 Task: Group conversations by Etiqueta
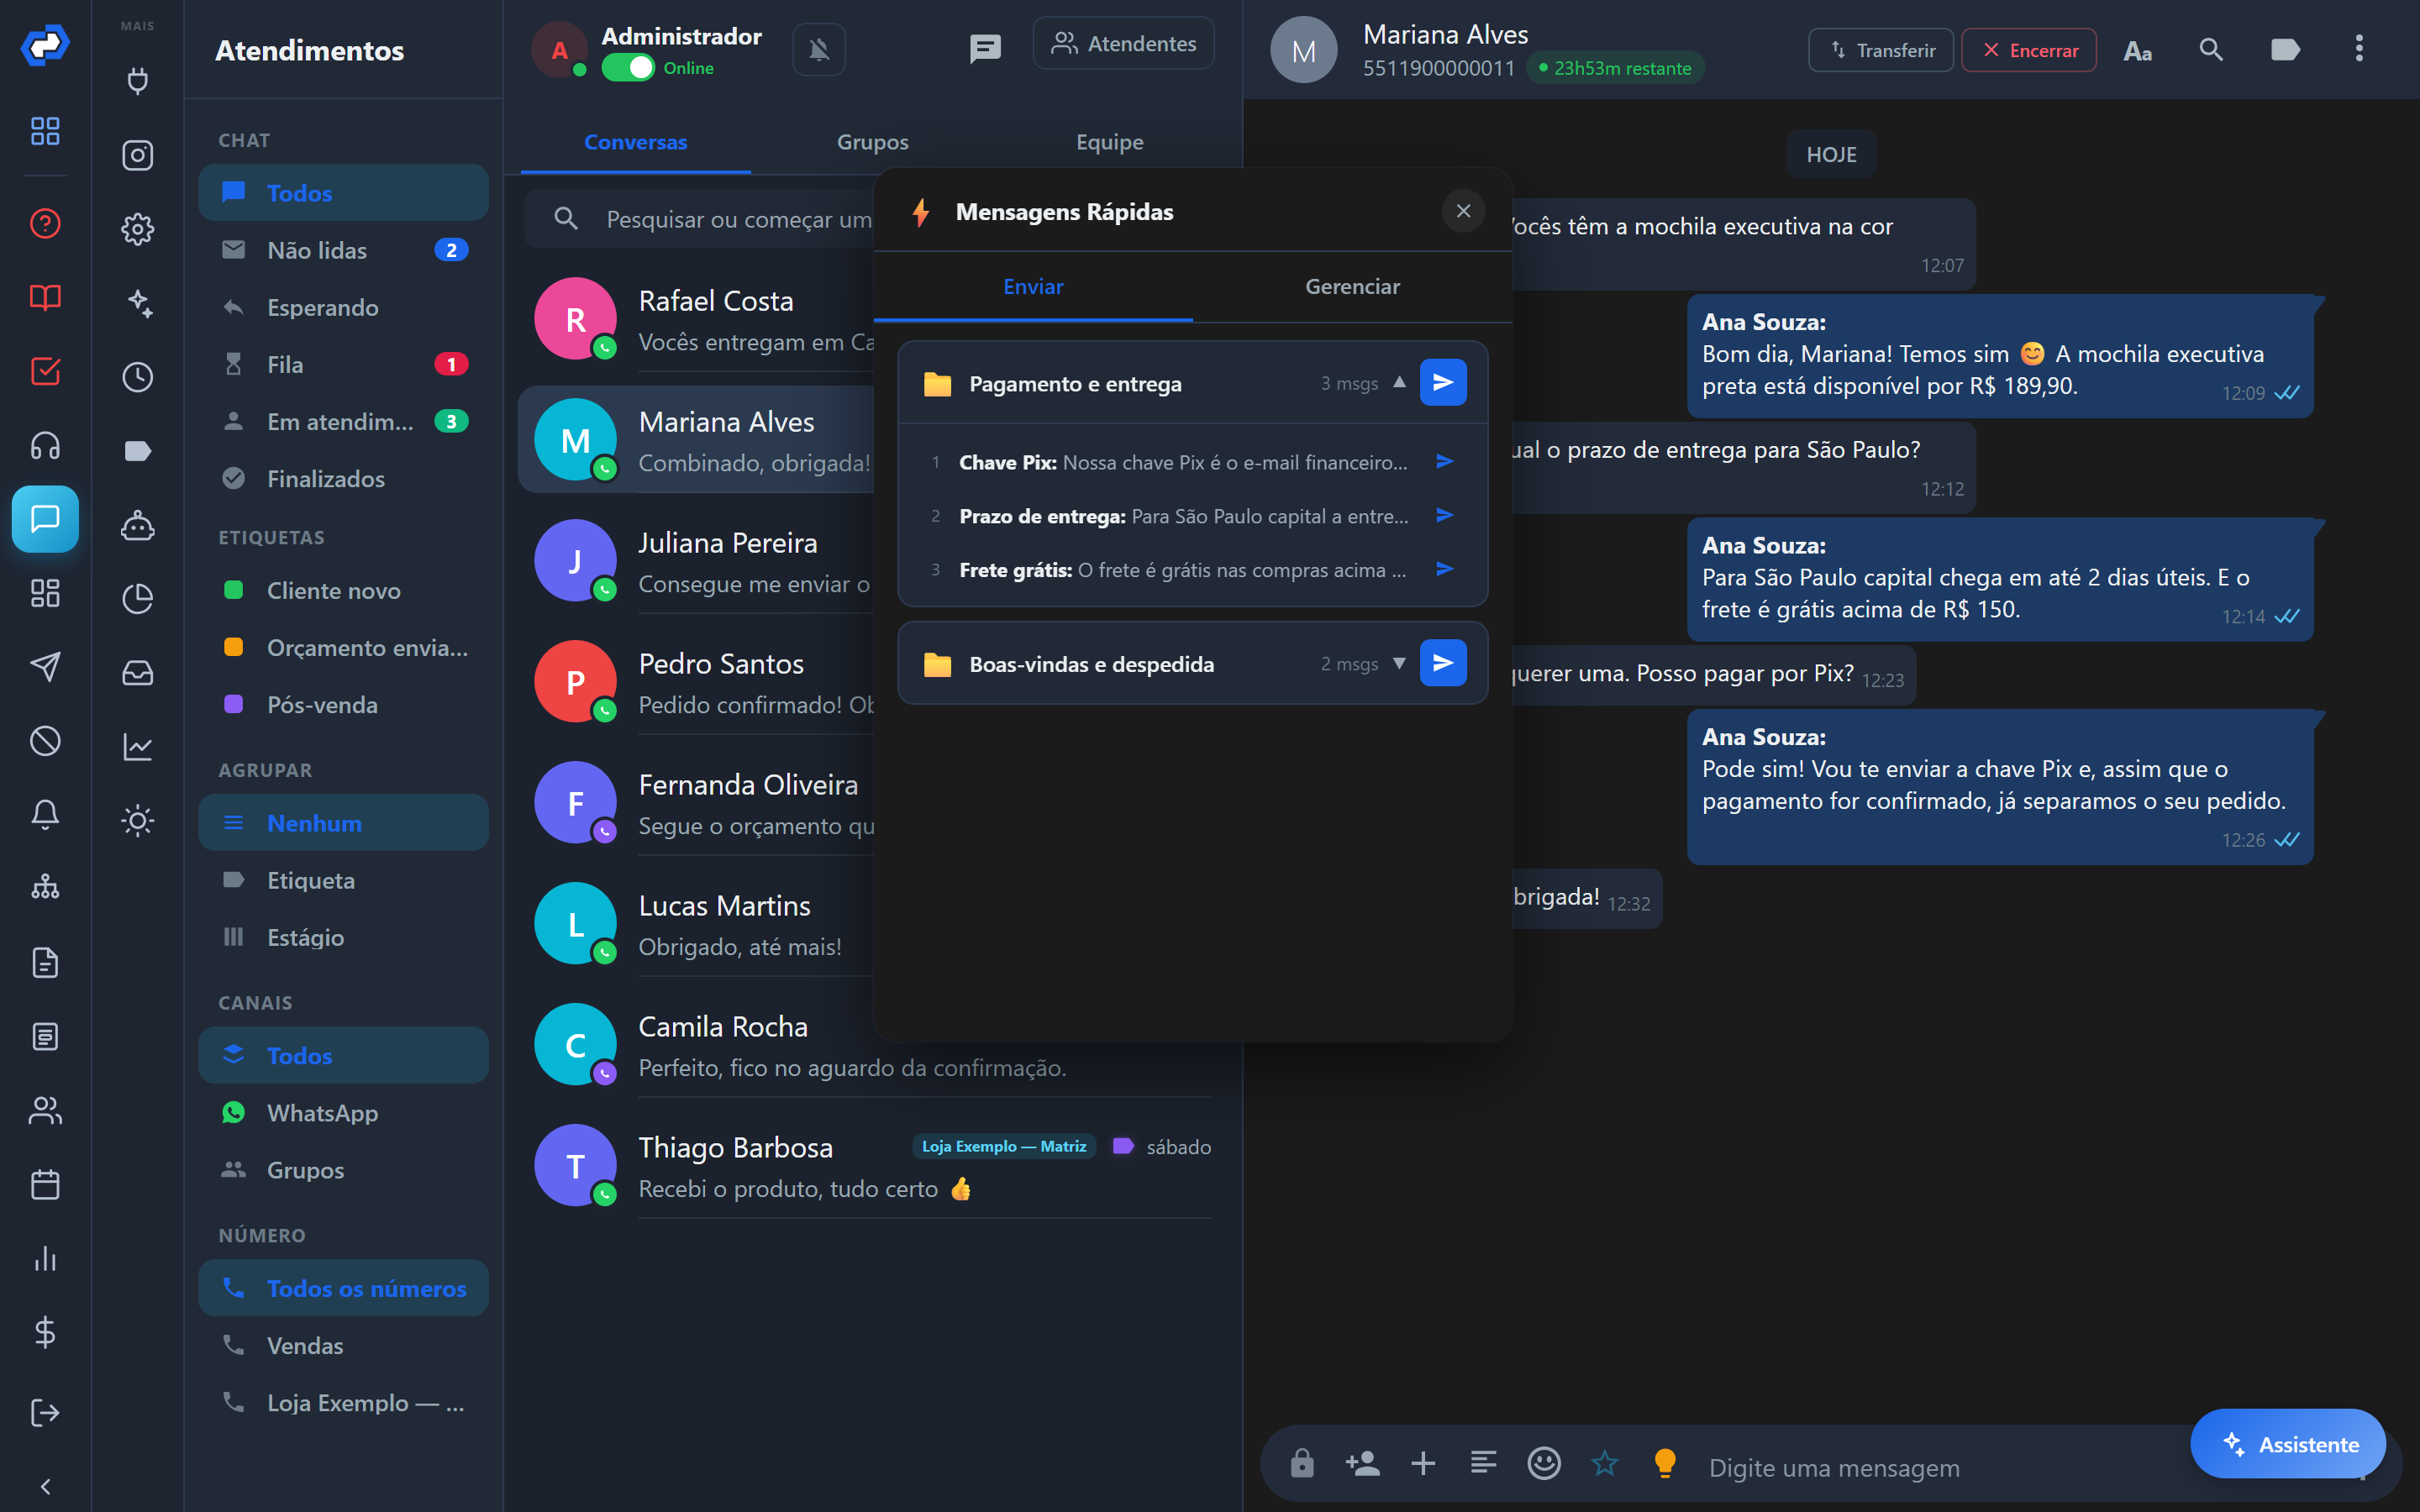point(343,880)
